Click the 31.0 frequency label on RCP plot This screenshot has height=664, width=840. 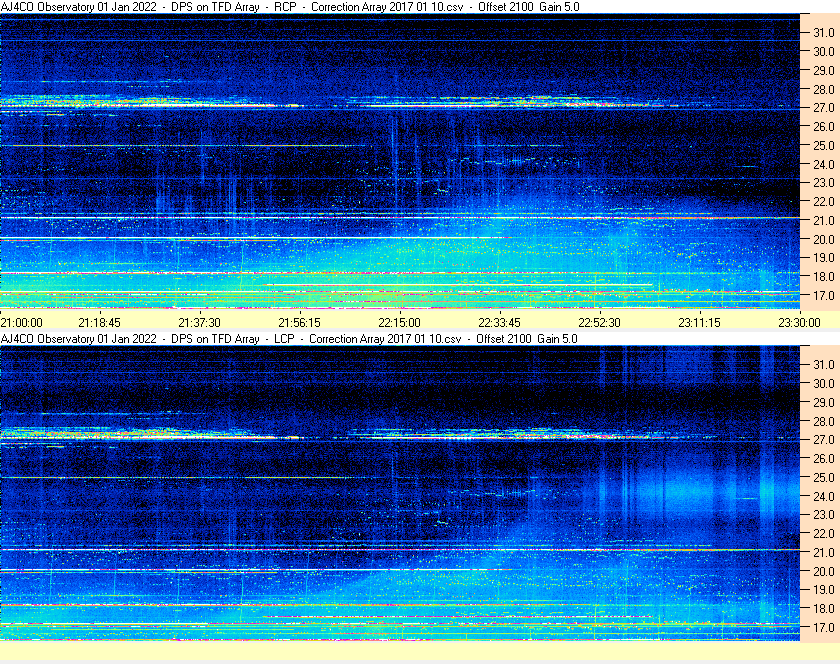click(824, 33)
